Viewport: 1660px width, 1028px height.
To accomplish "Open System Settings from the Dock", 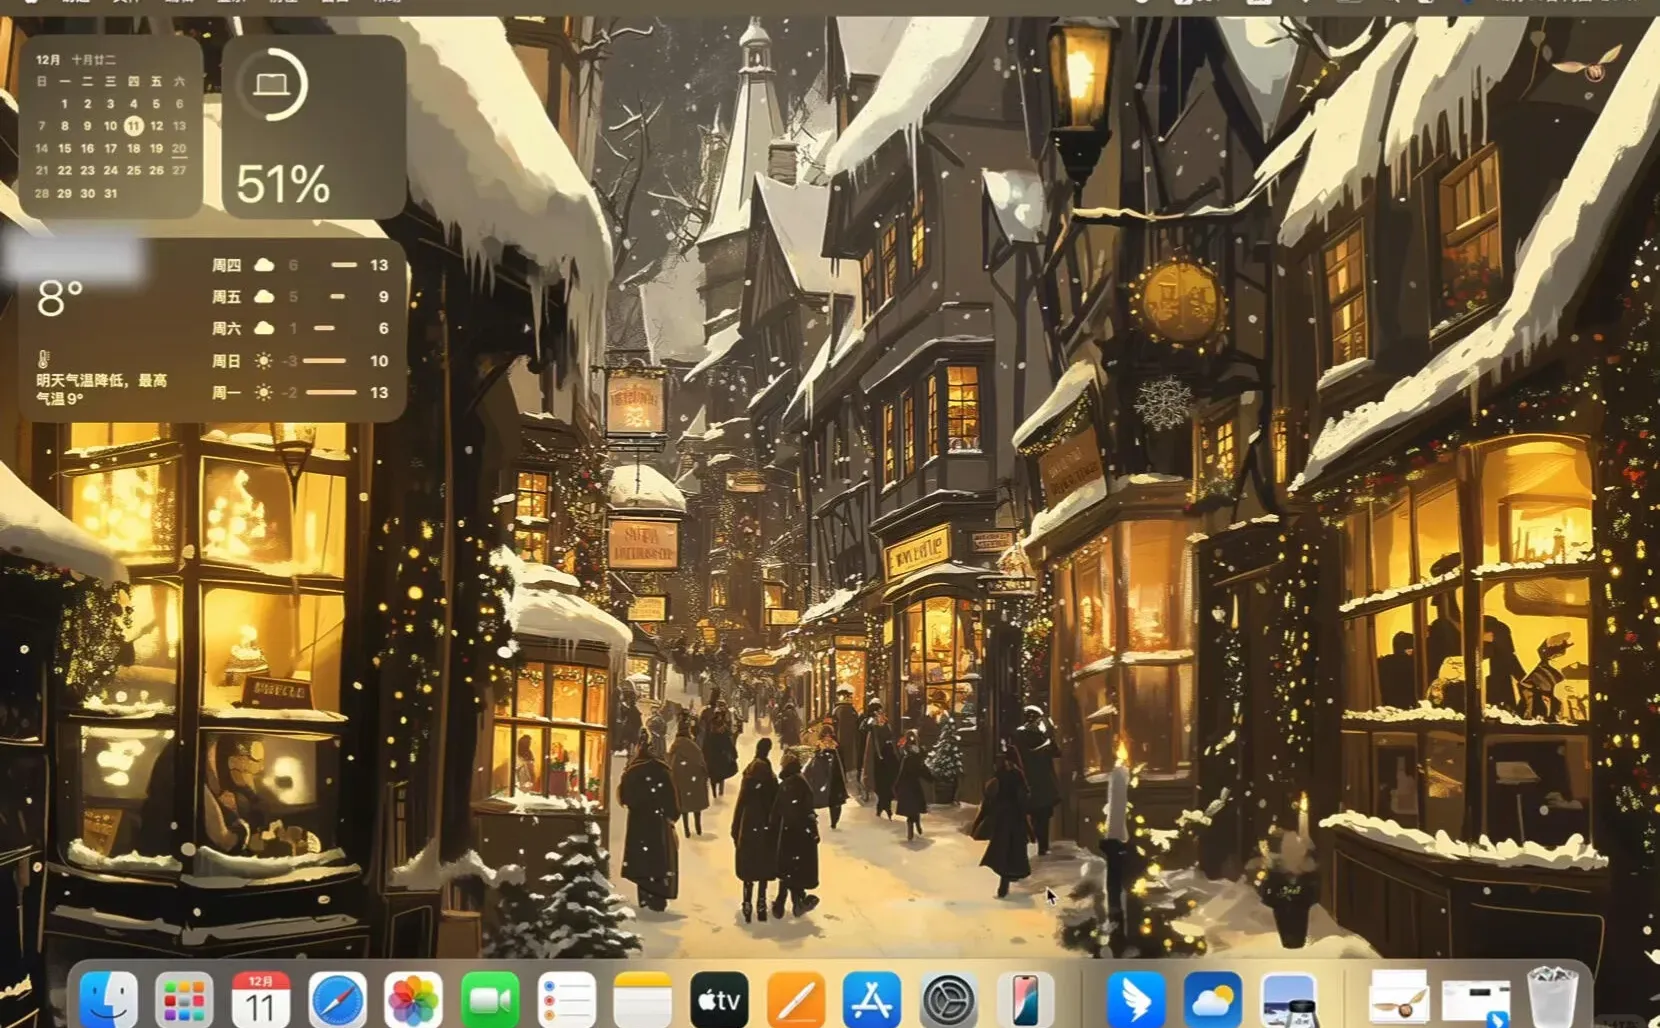I will [949, 999].
